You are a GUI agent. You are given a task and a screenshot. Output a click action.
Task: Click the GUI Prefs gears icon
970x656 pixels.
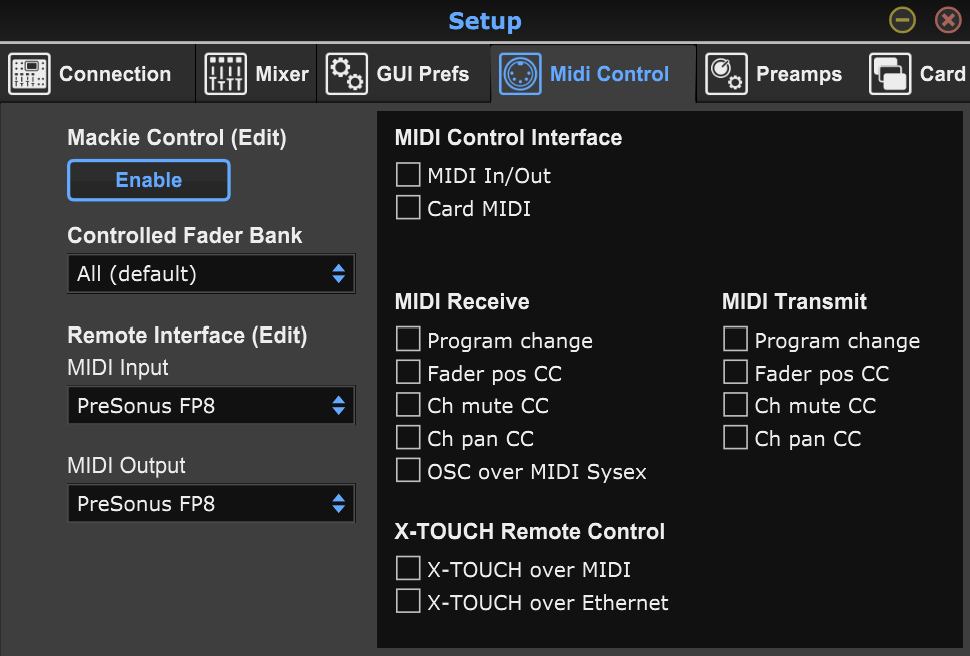click(347, 74)
